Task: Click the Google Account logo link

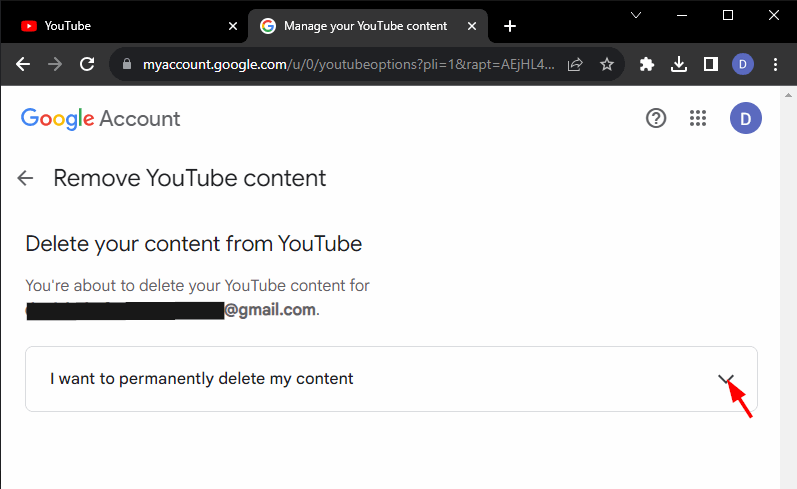Action: pos(101,119)
